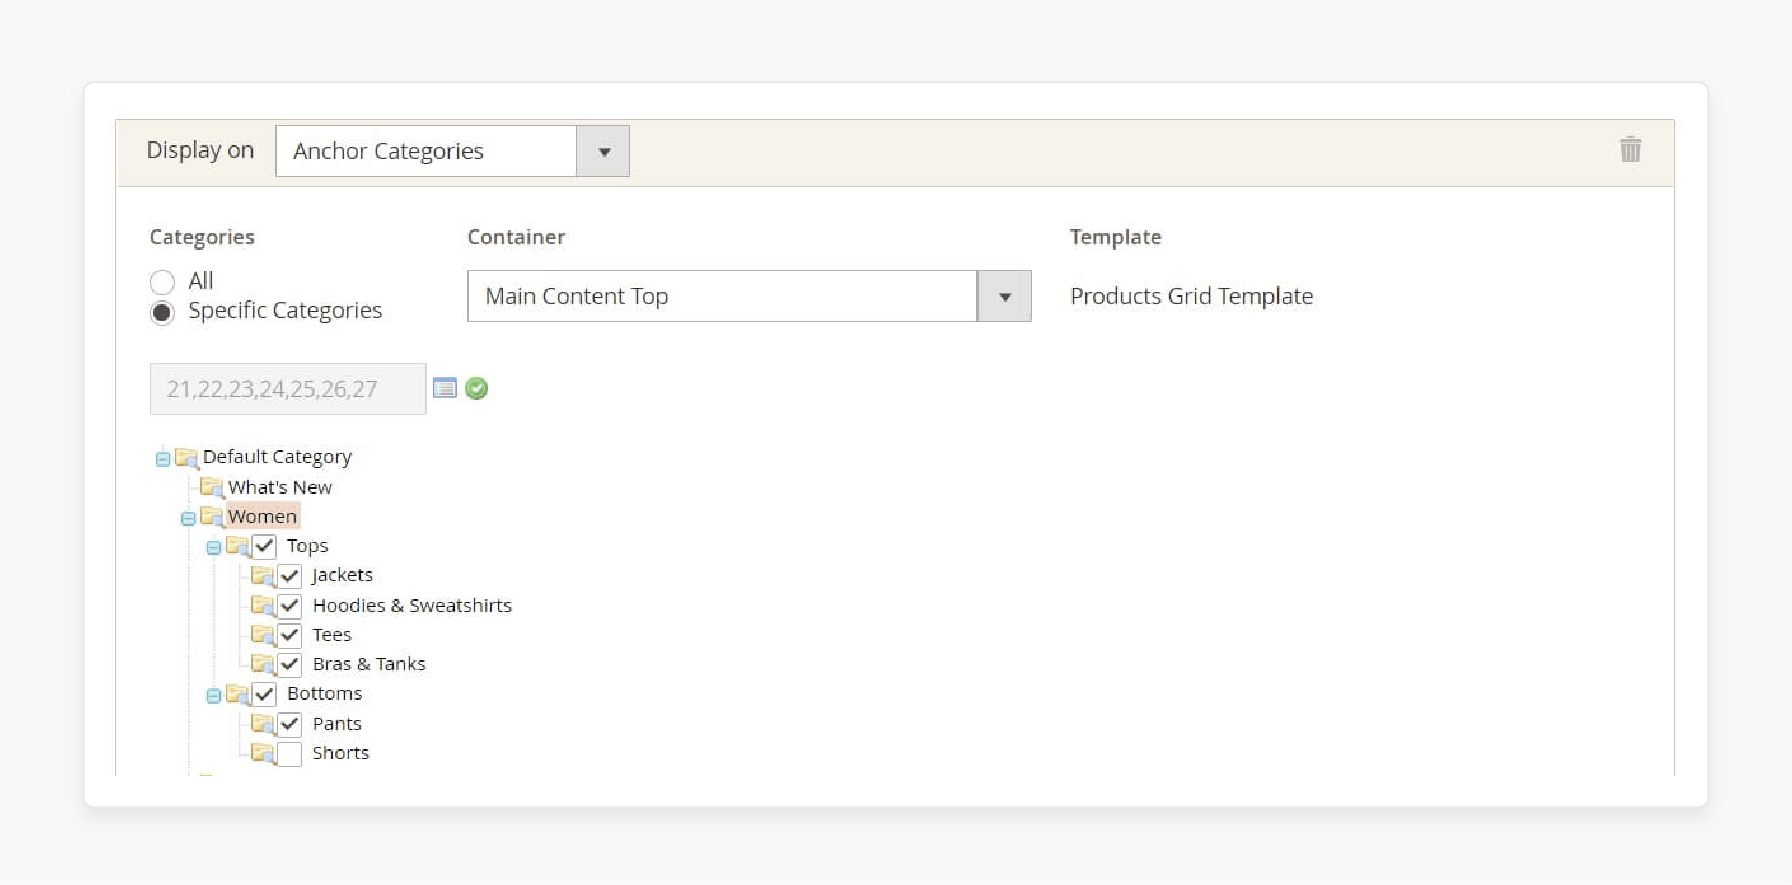Click the Tops folder icon
Screen dimensions: 1792x885
coord(238,546)
